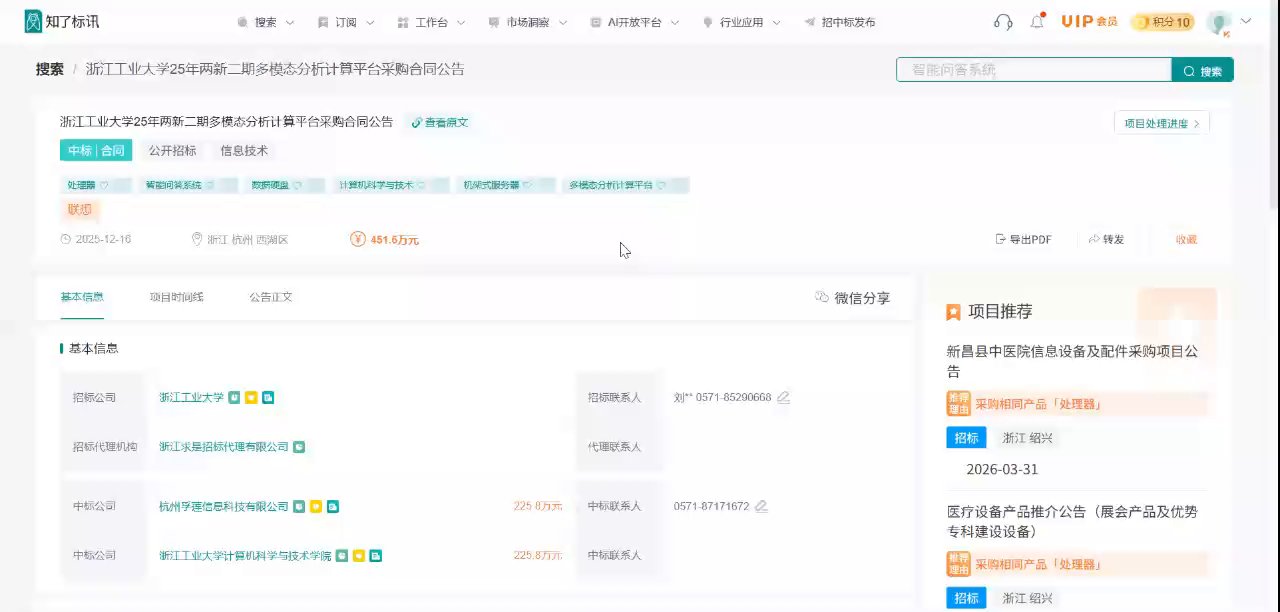
Task: Toggle heart on the 智能问答系统 tag
Action: (x=210, y=185)
